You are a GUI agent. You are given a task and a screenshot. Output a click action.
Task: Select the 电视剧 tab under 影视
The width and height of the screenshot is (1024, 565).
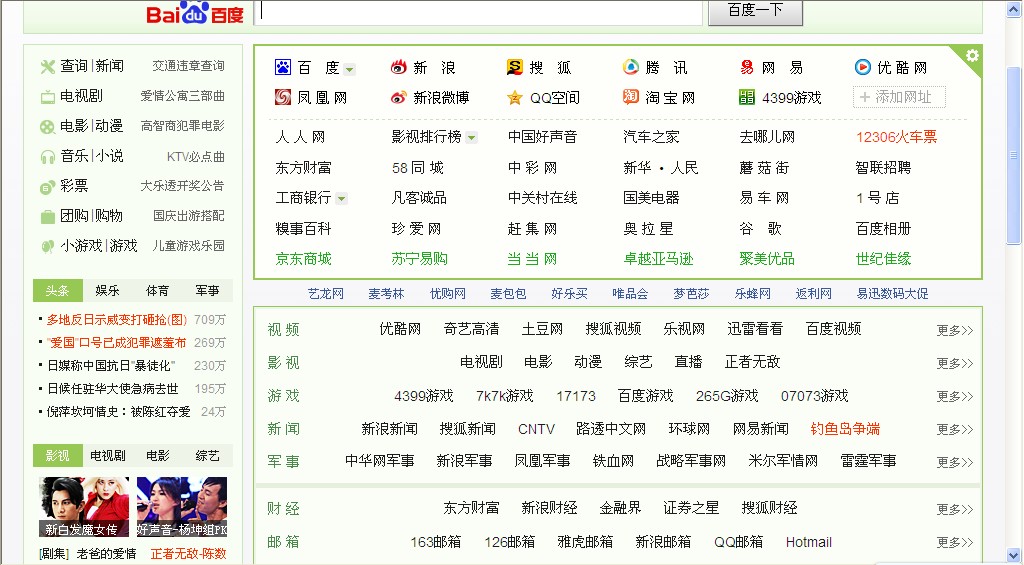108,455
